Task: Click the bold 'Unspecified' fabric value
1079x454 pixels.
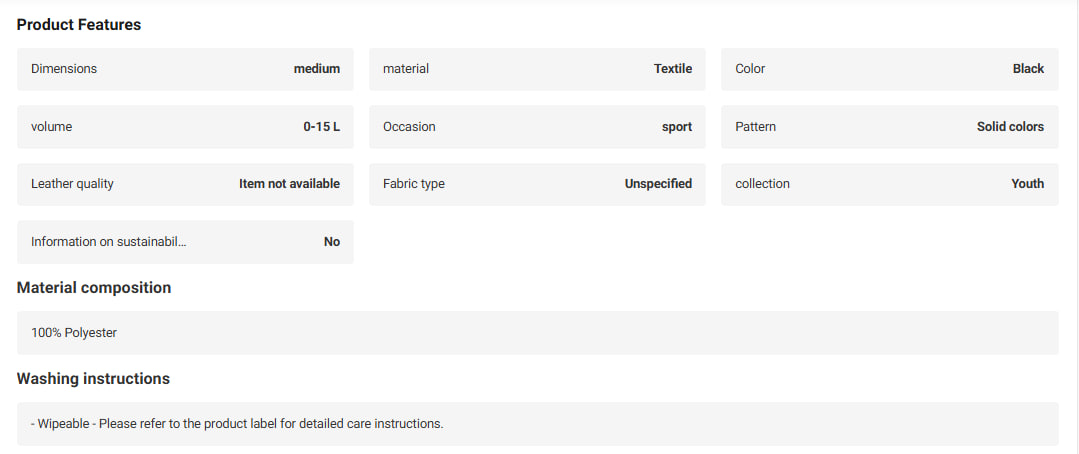Action: click(x=659, y=184)
